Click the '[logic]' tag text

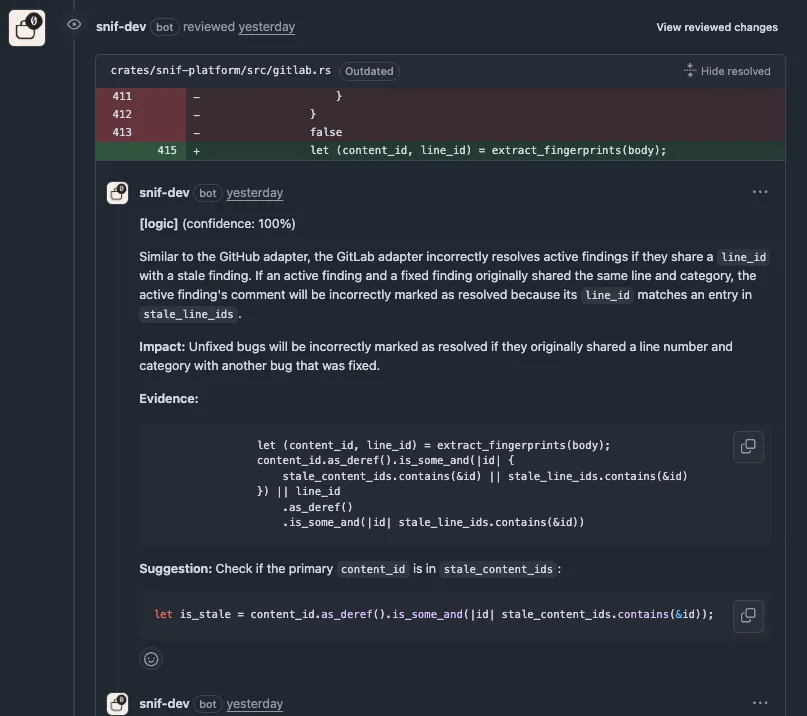click(159, 224)
